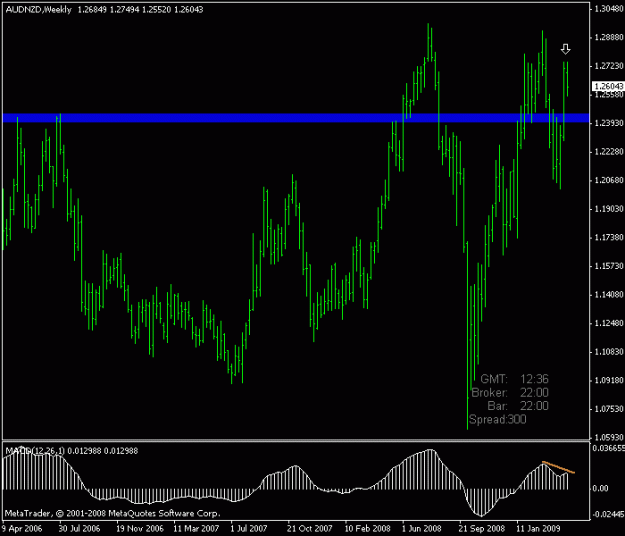Click the 10 Feb 2008 date label
The image size is (625, 536).
[368, 529]
